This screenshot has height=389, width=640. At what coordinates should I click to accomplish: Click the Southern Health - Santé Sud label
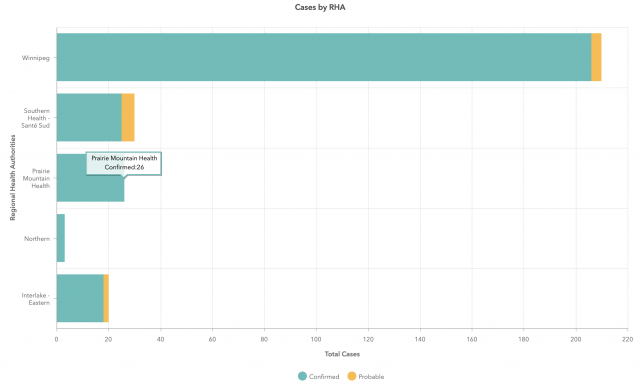(x=36, y=118)
